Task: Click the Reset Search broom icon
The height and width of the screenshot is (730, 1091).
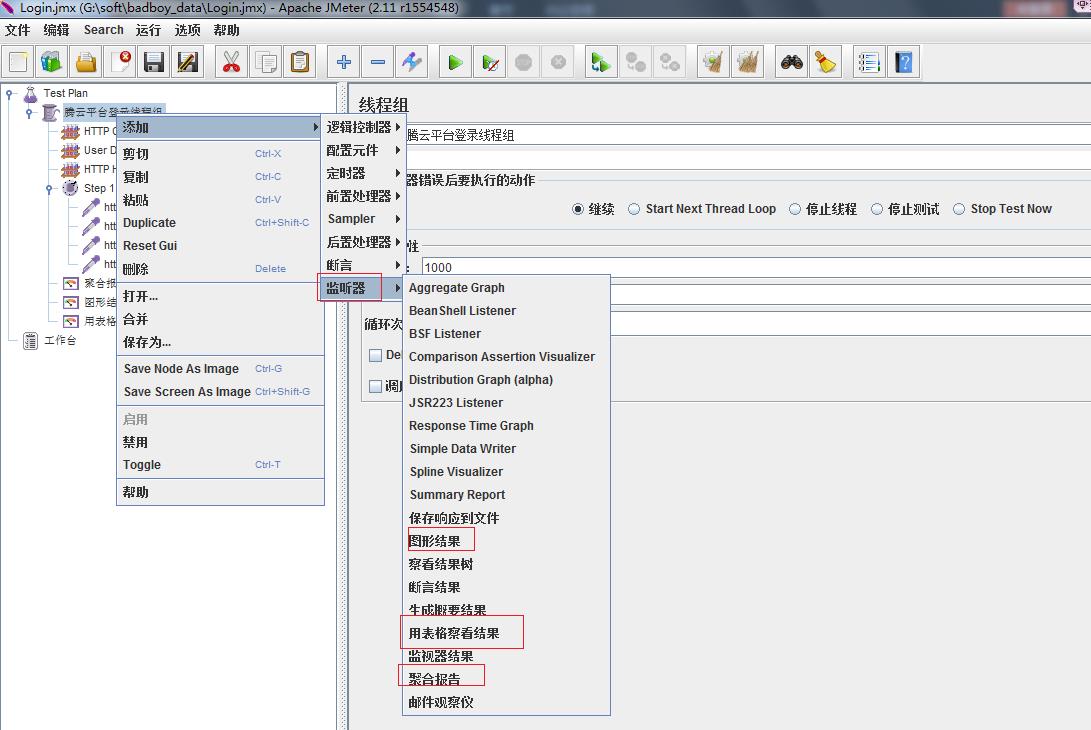Action: click(825, 62)
